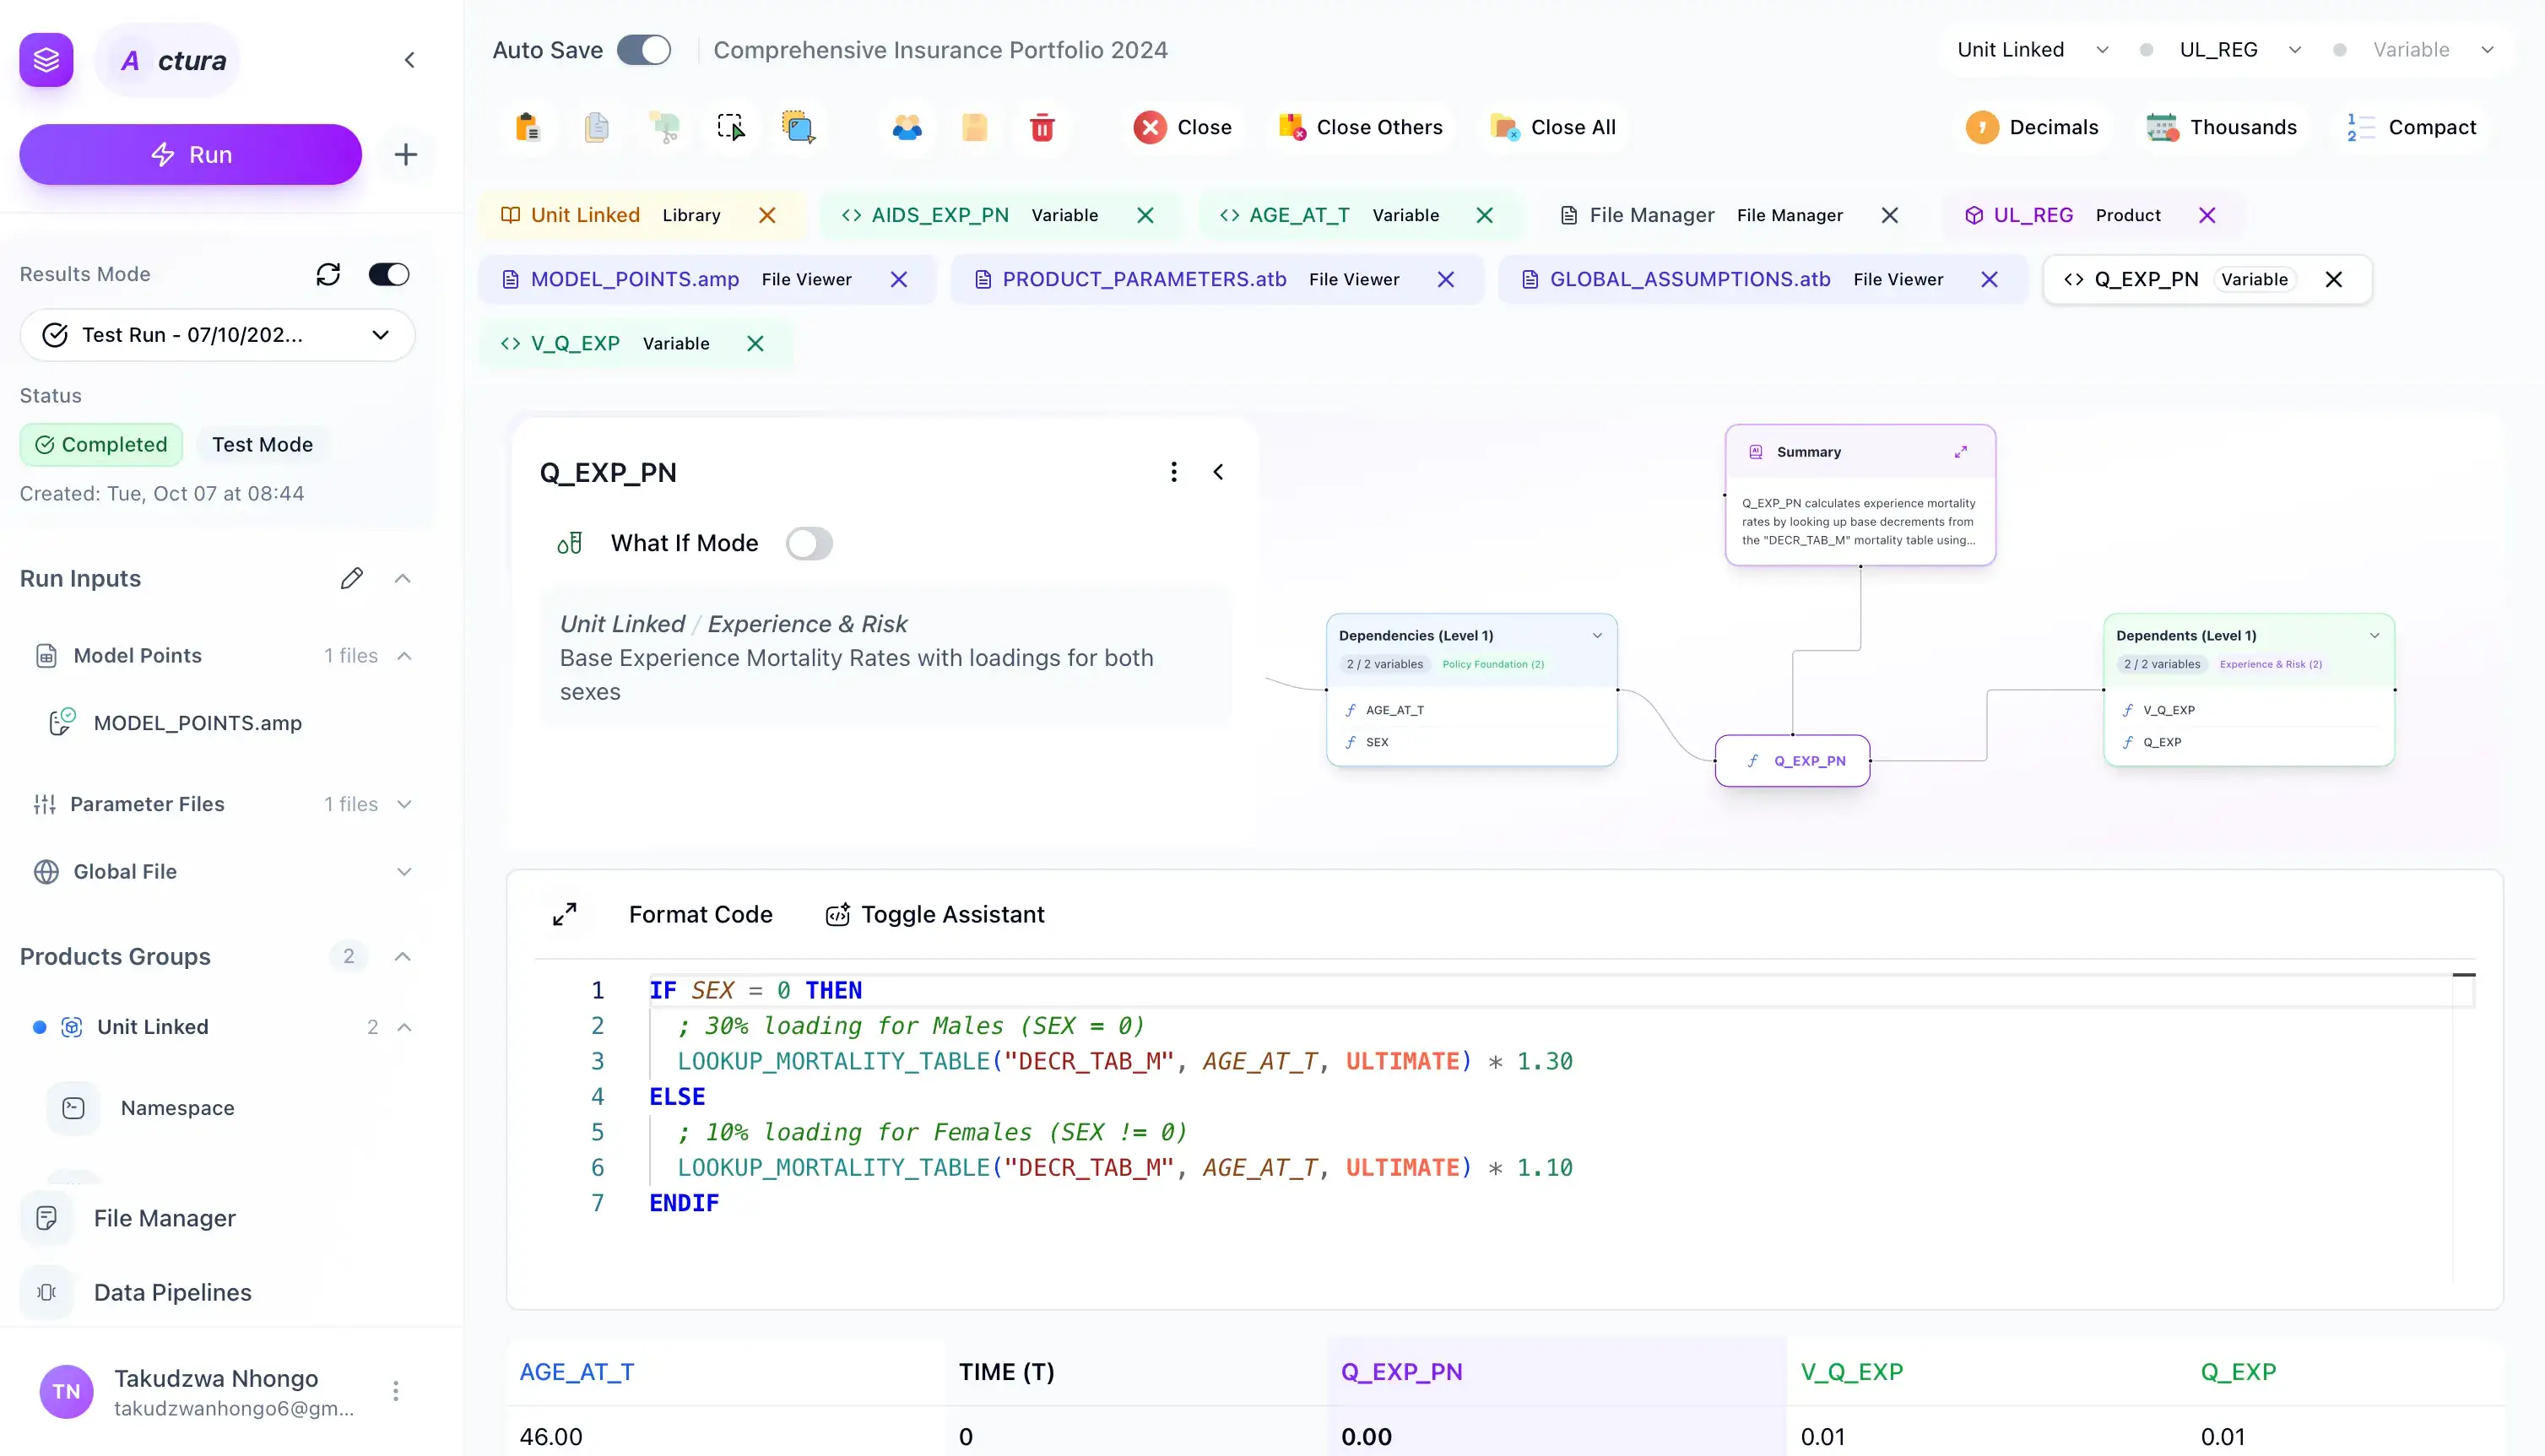Expand the code editor to fullscreen
2545x1456 pixels.
click(565, 914)
